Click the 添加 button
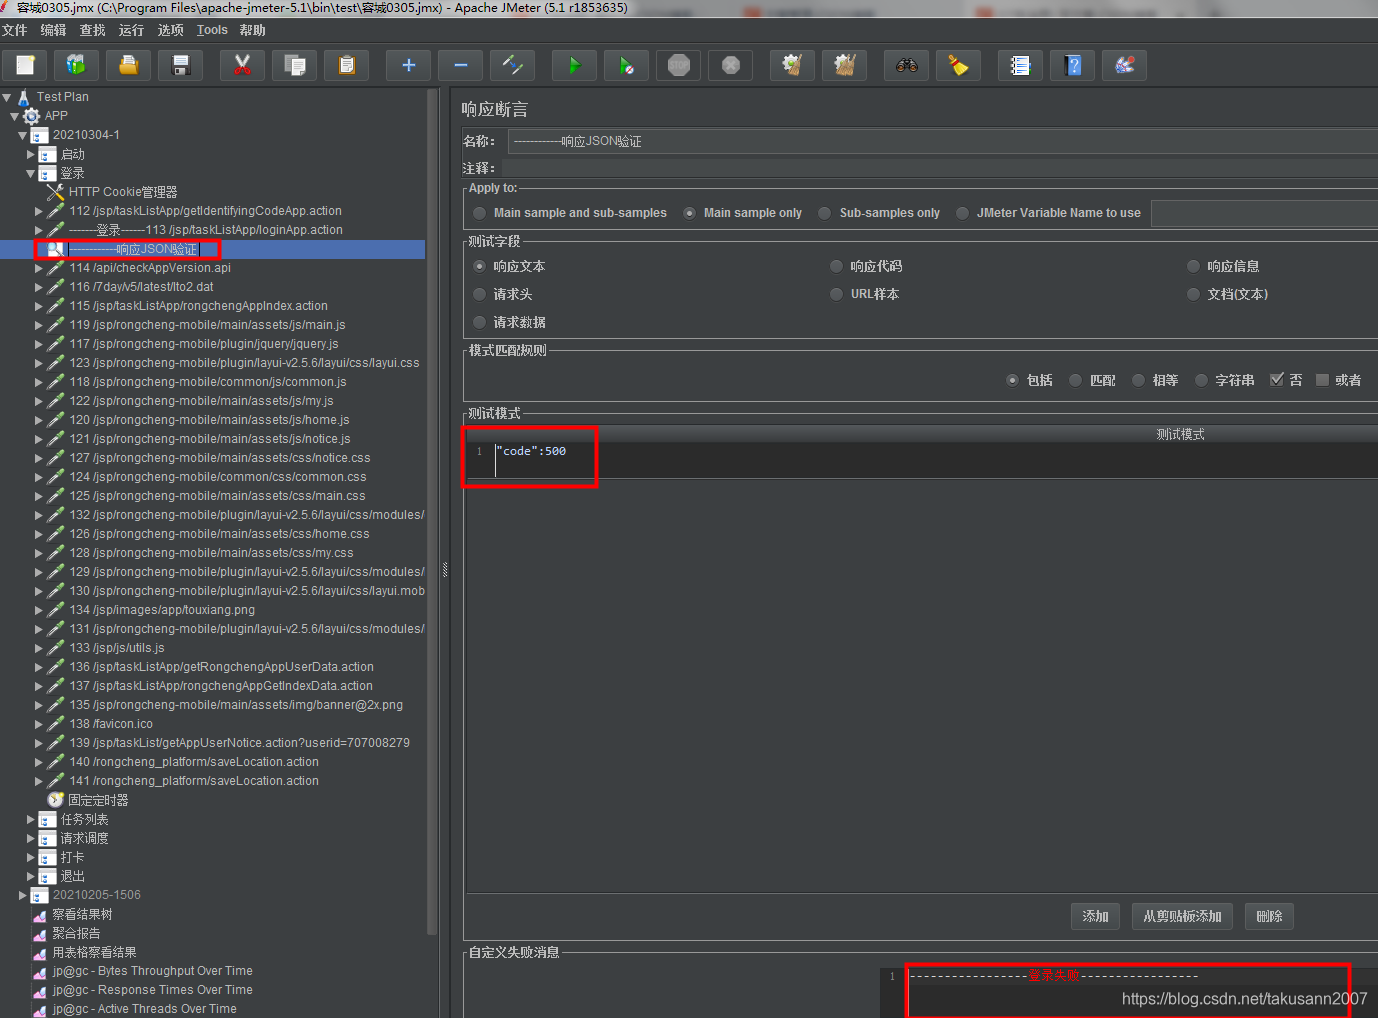Image resolution: width=1378 pixels, height=1018 pixels. (1095, 916)
